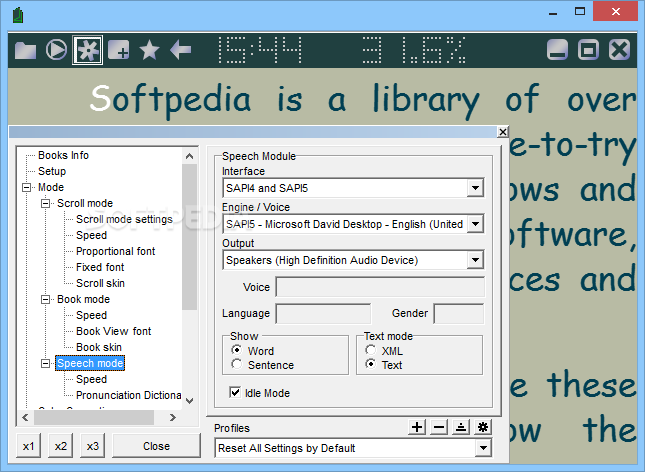Click the x1 zoom button
645x472 pixels.
(28, 446)
